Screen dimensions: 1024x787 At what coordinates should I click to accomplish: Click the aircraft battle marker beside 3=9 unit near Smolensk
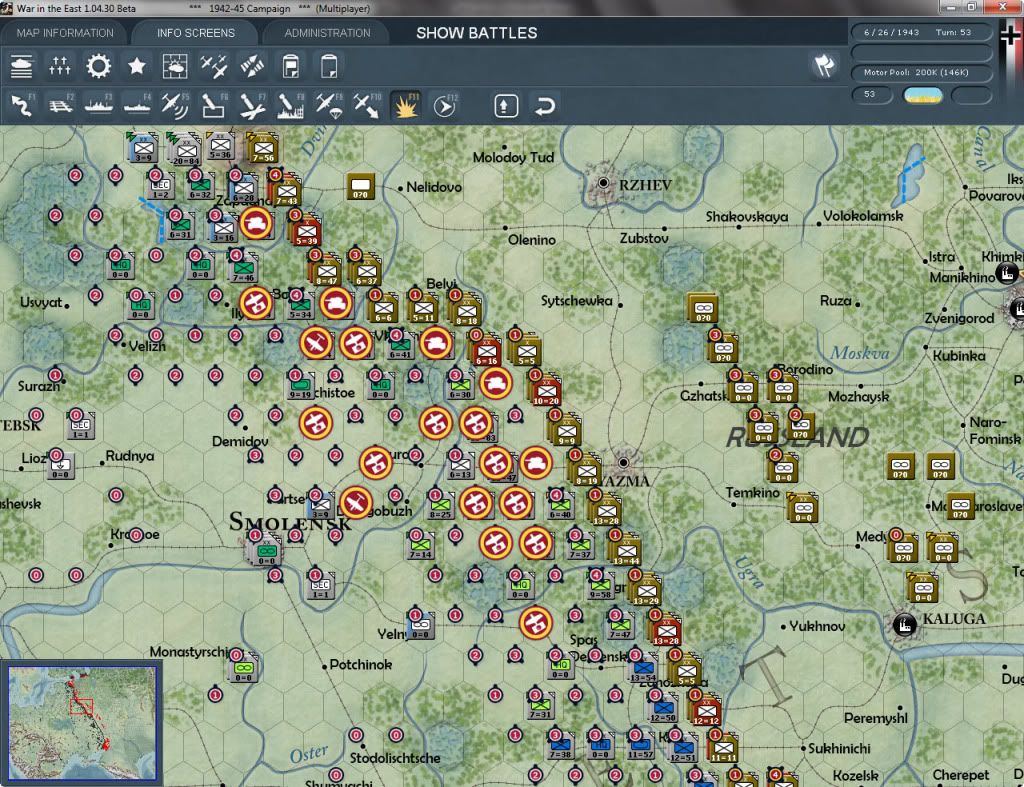tap(355, 503)
